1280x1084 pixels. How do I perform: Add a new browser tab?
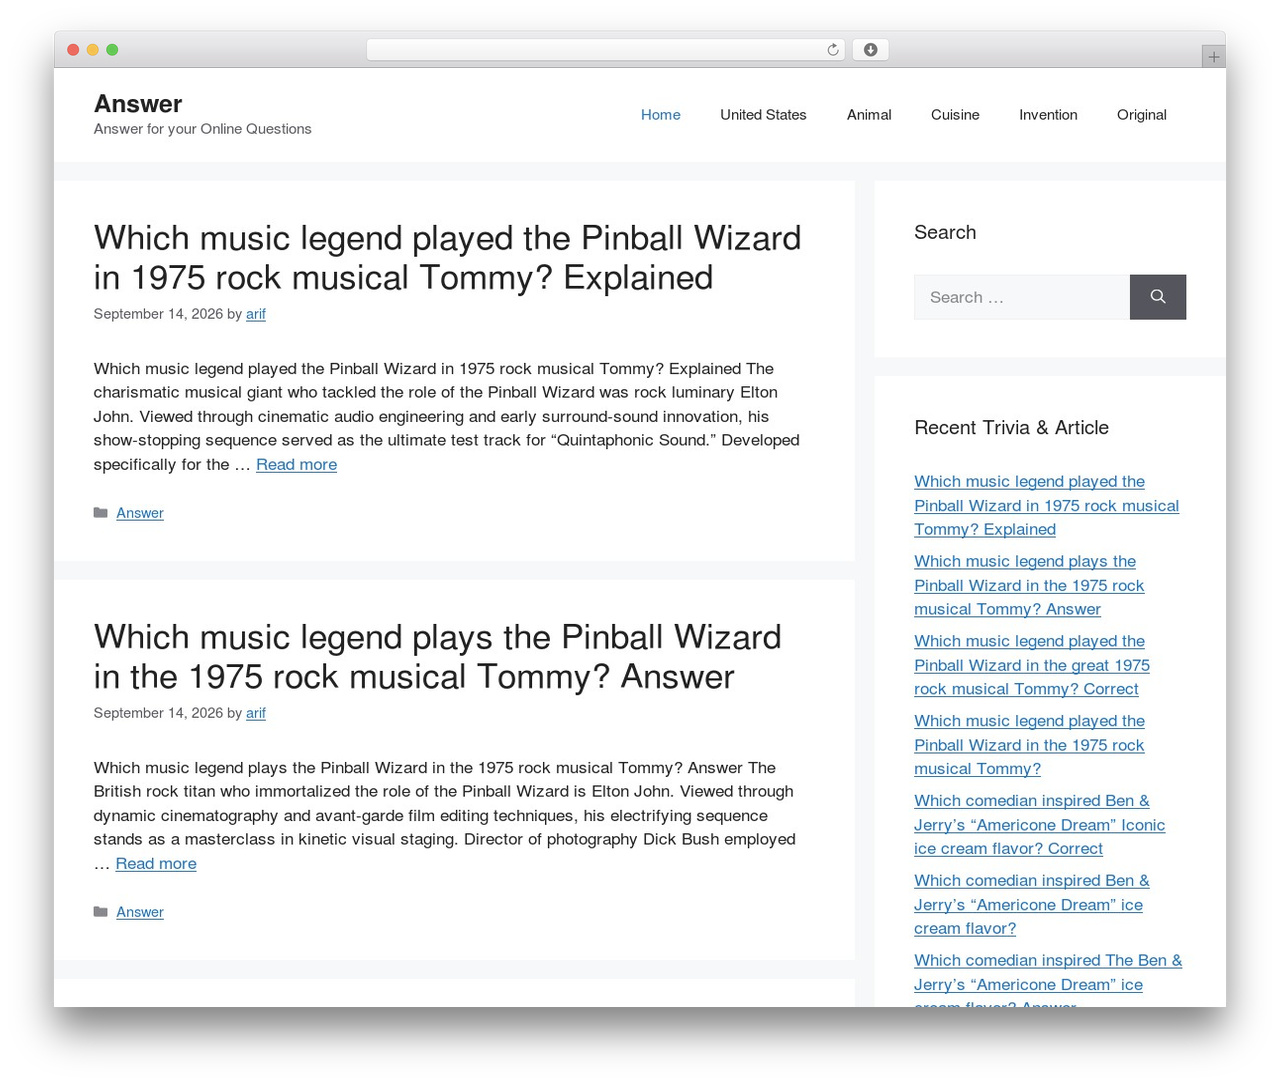point(1213,57)
